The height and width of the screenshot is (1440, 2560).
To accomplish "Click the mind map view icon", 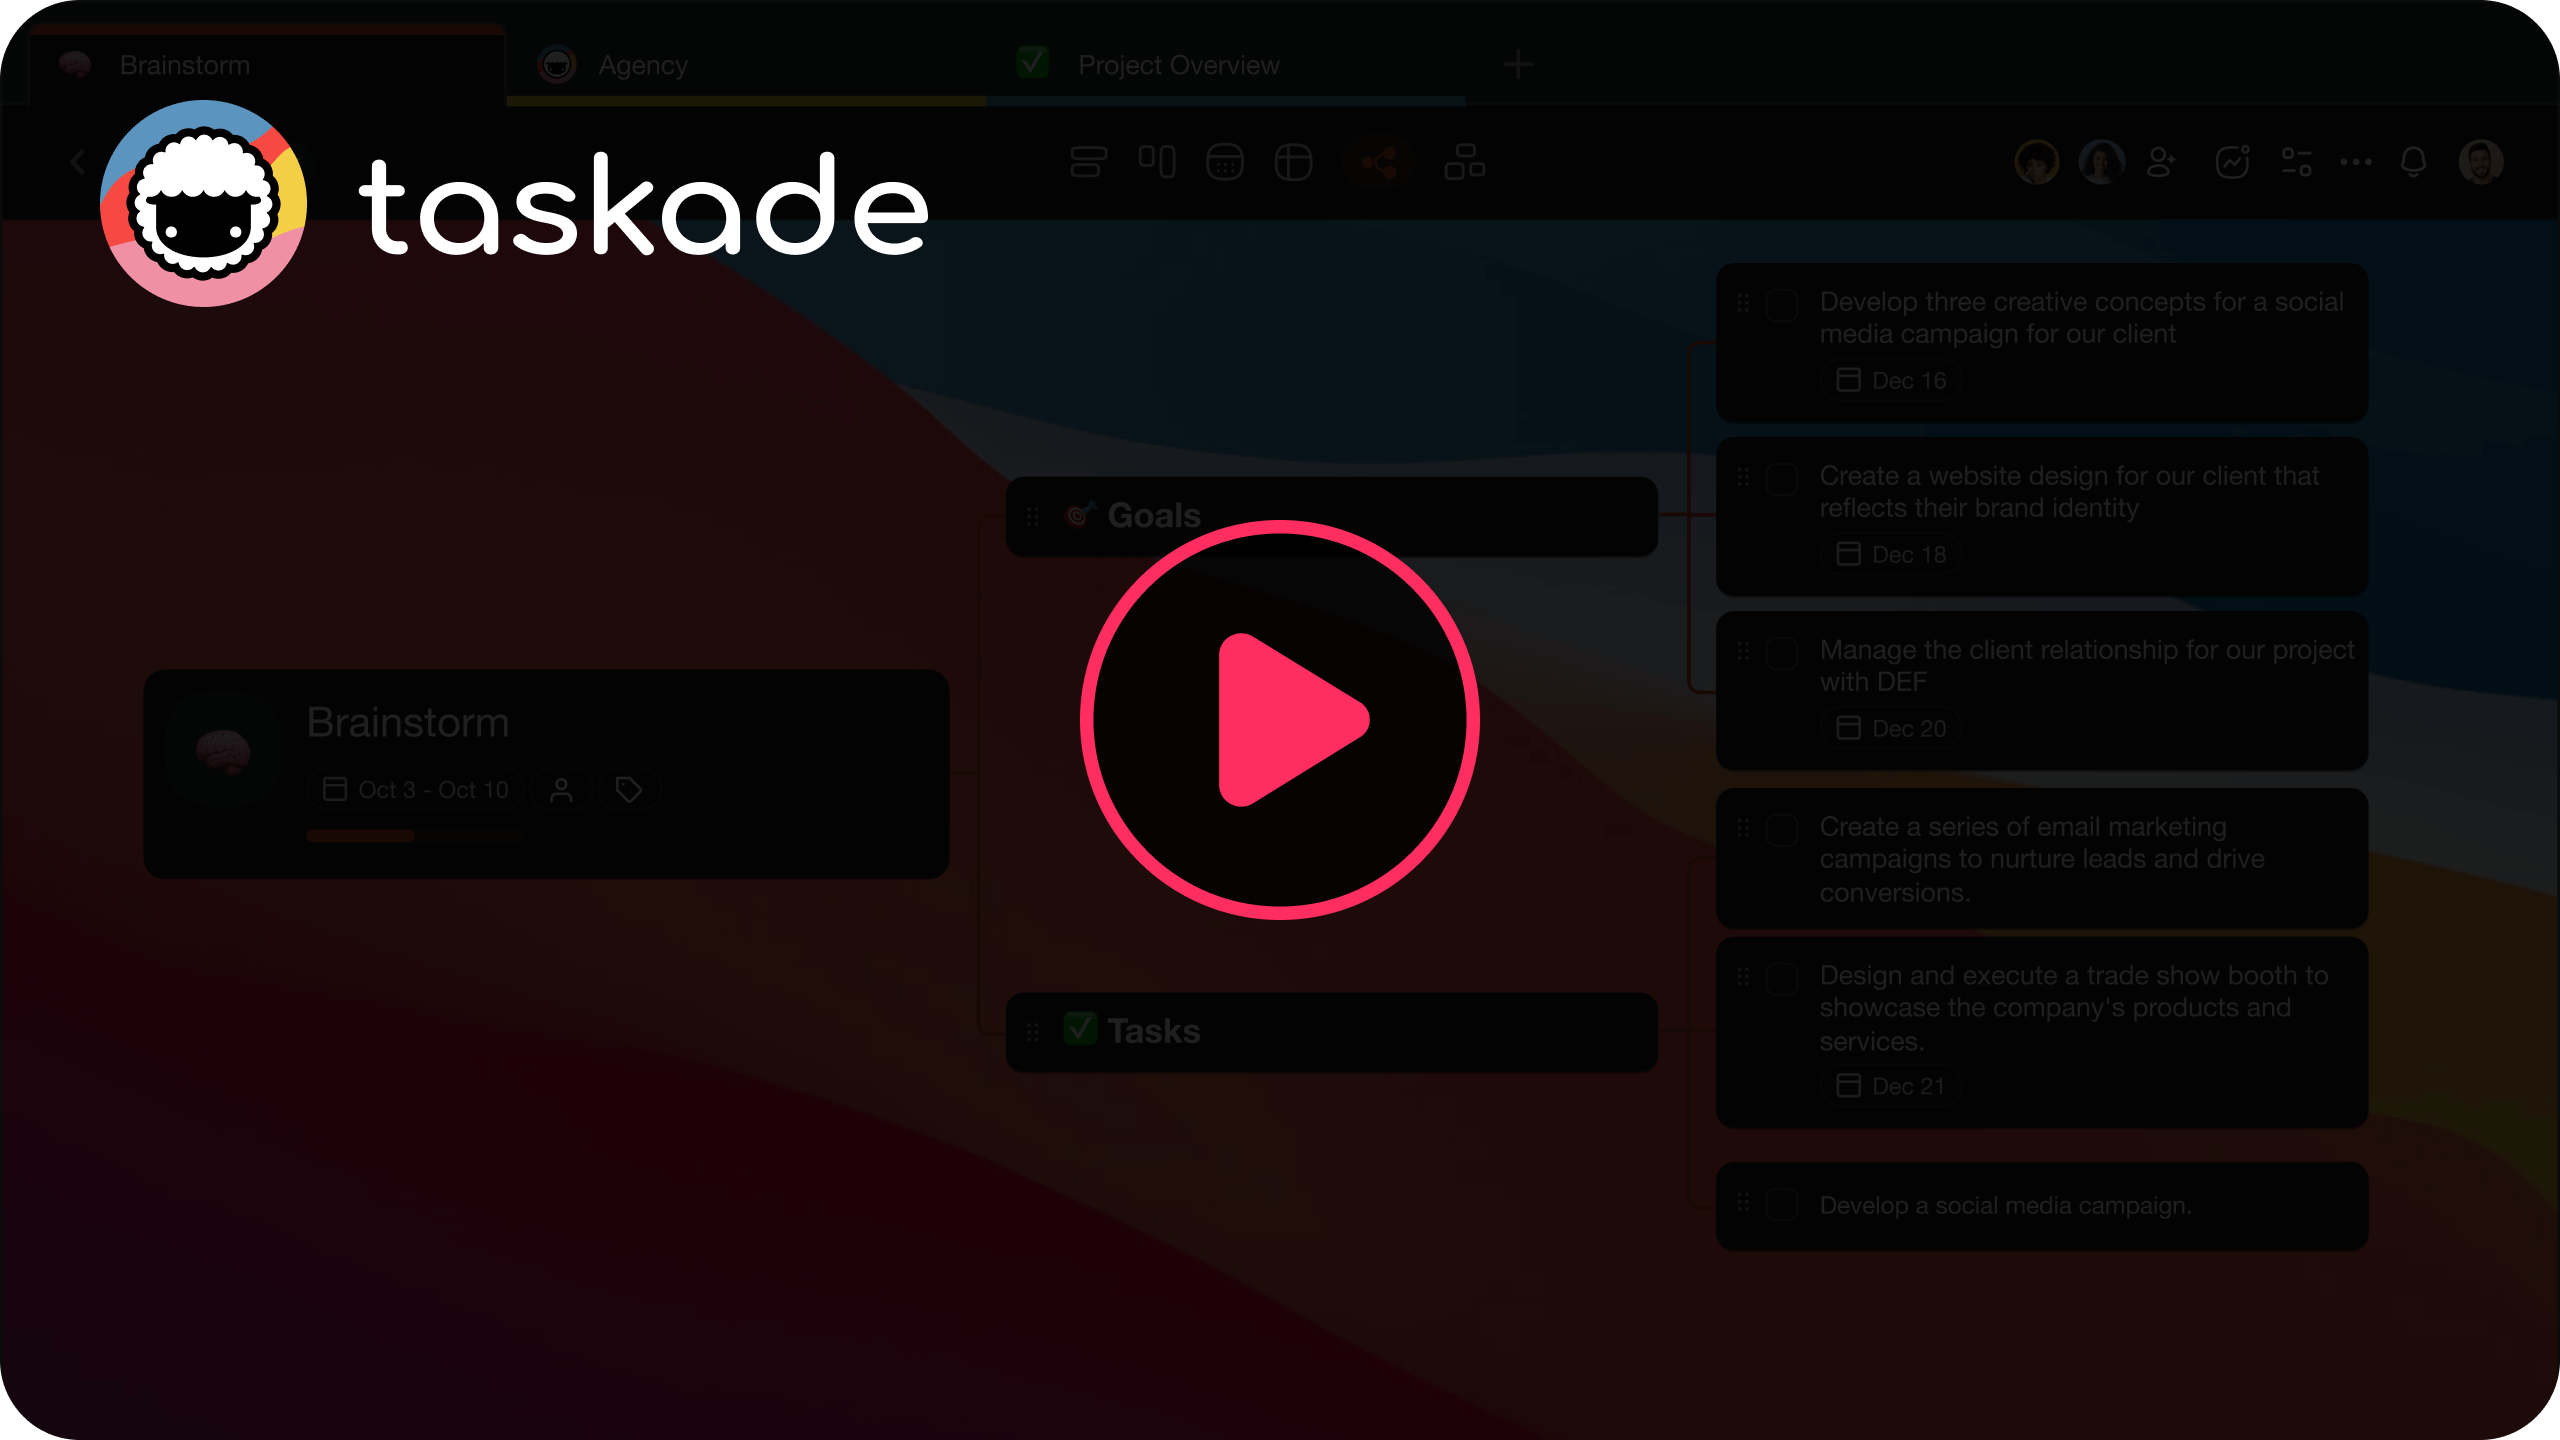I will [x=1382, y=162].
